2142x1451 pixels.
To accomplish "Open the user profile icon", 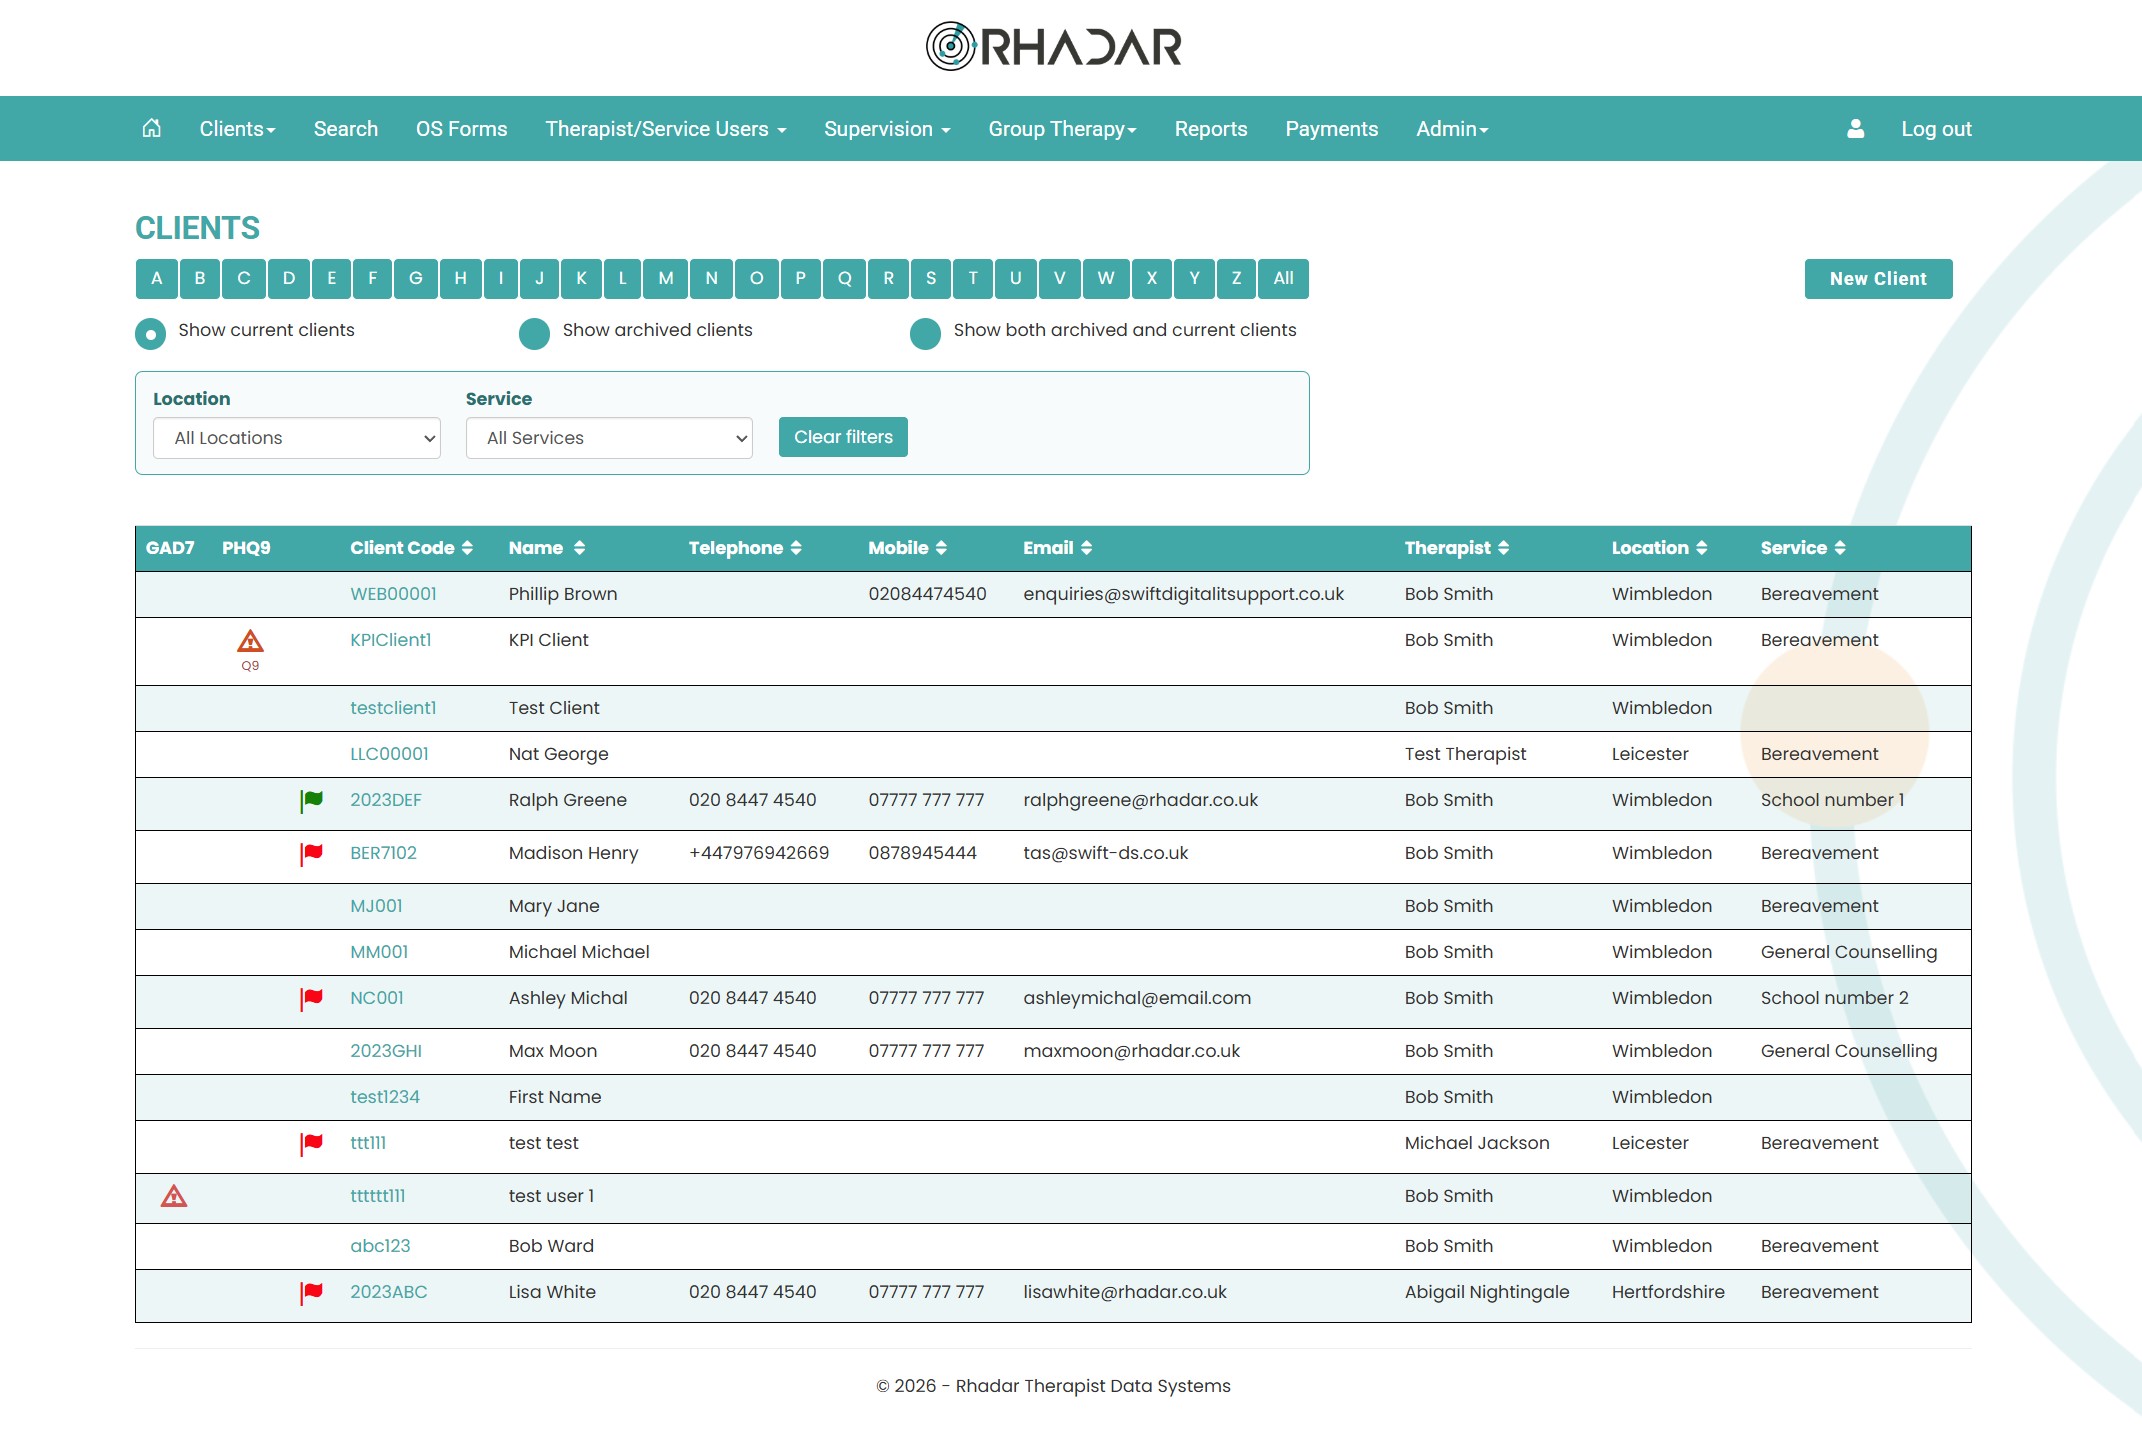I will [x=1855, y=128].
